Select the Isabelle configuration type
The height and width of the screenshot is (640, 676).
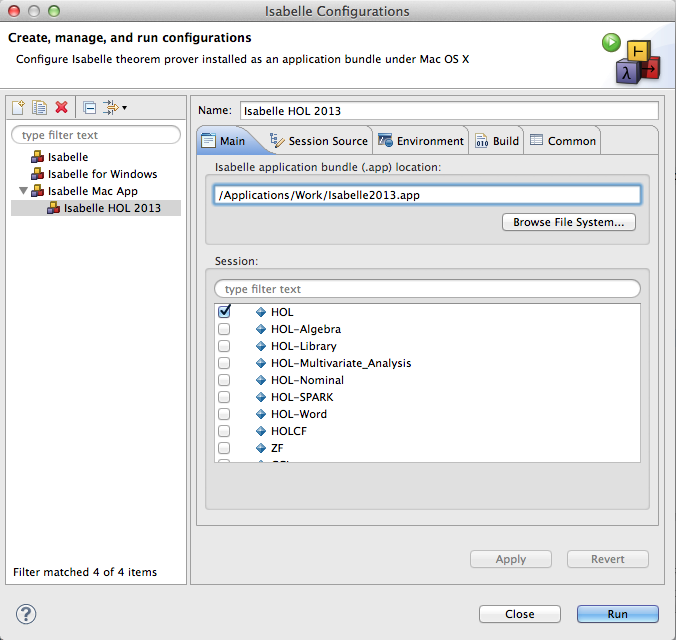68,157
